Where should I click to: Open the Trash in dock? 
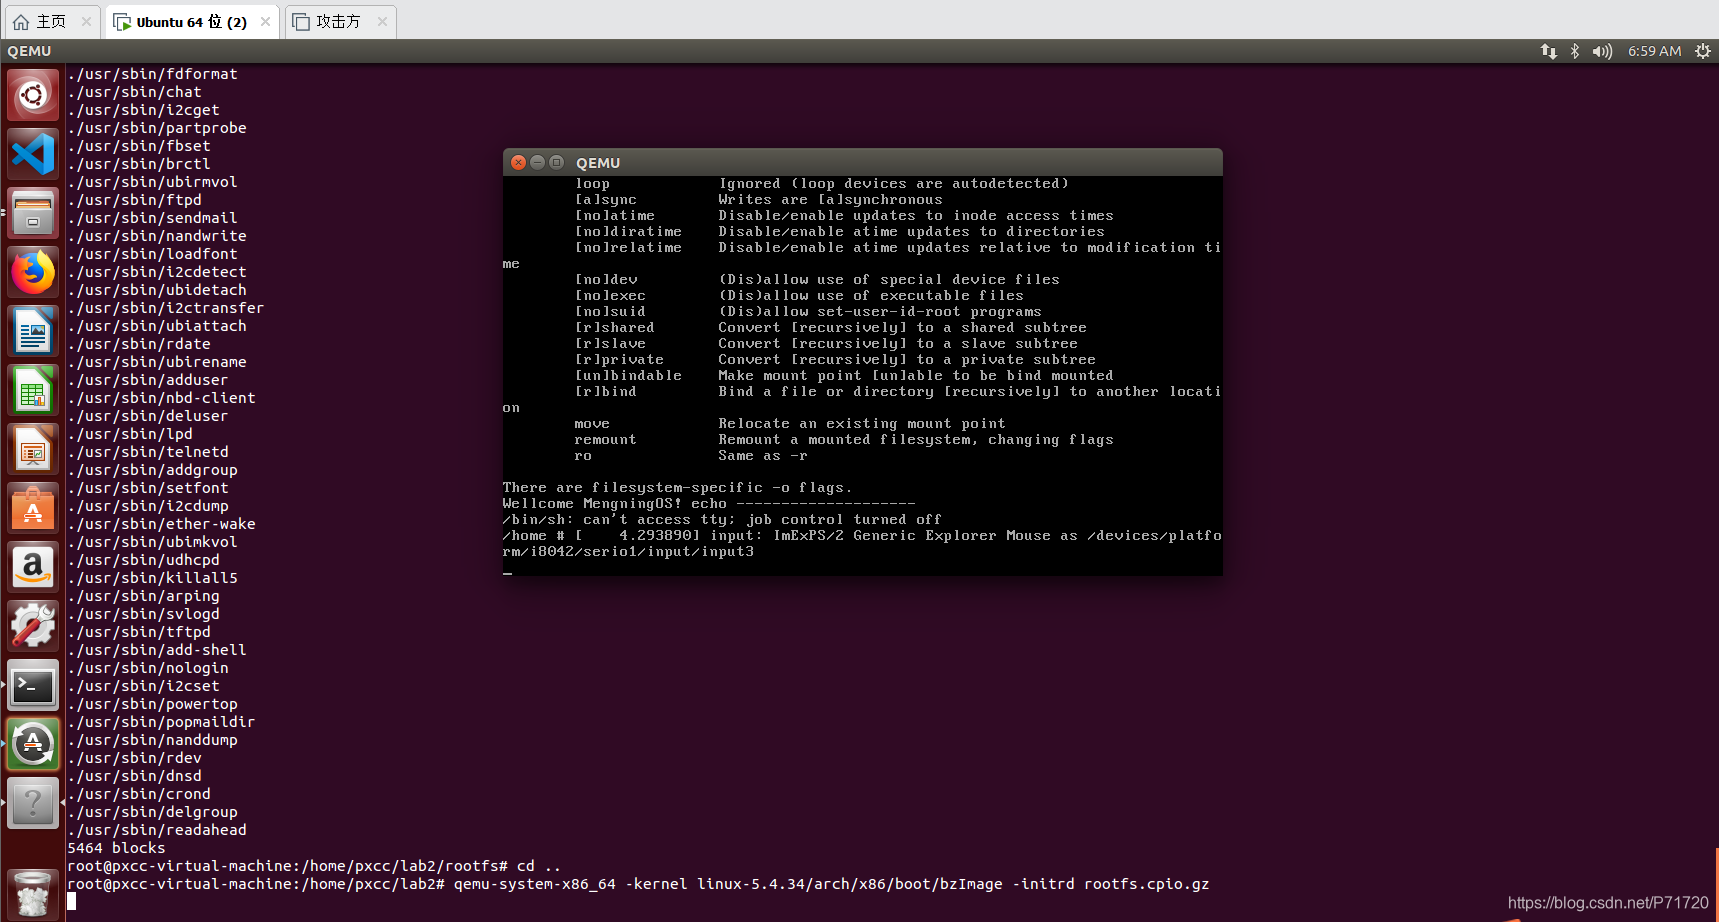click(x=33, y=893)
